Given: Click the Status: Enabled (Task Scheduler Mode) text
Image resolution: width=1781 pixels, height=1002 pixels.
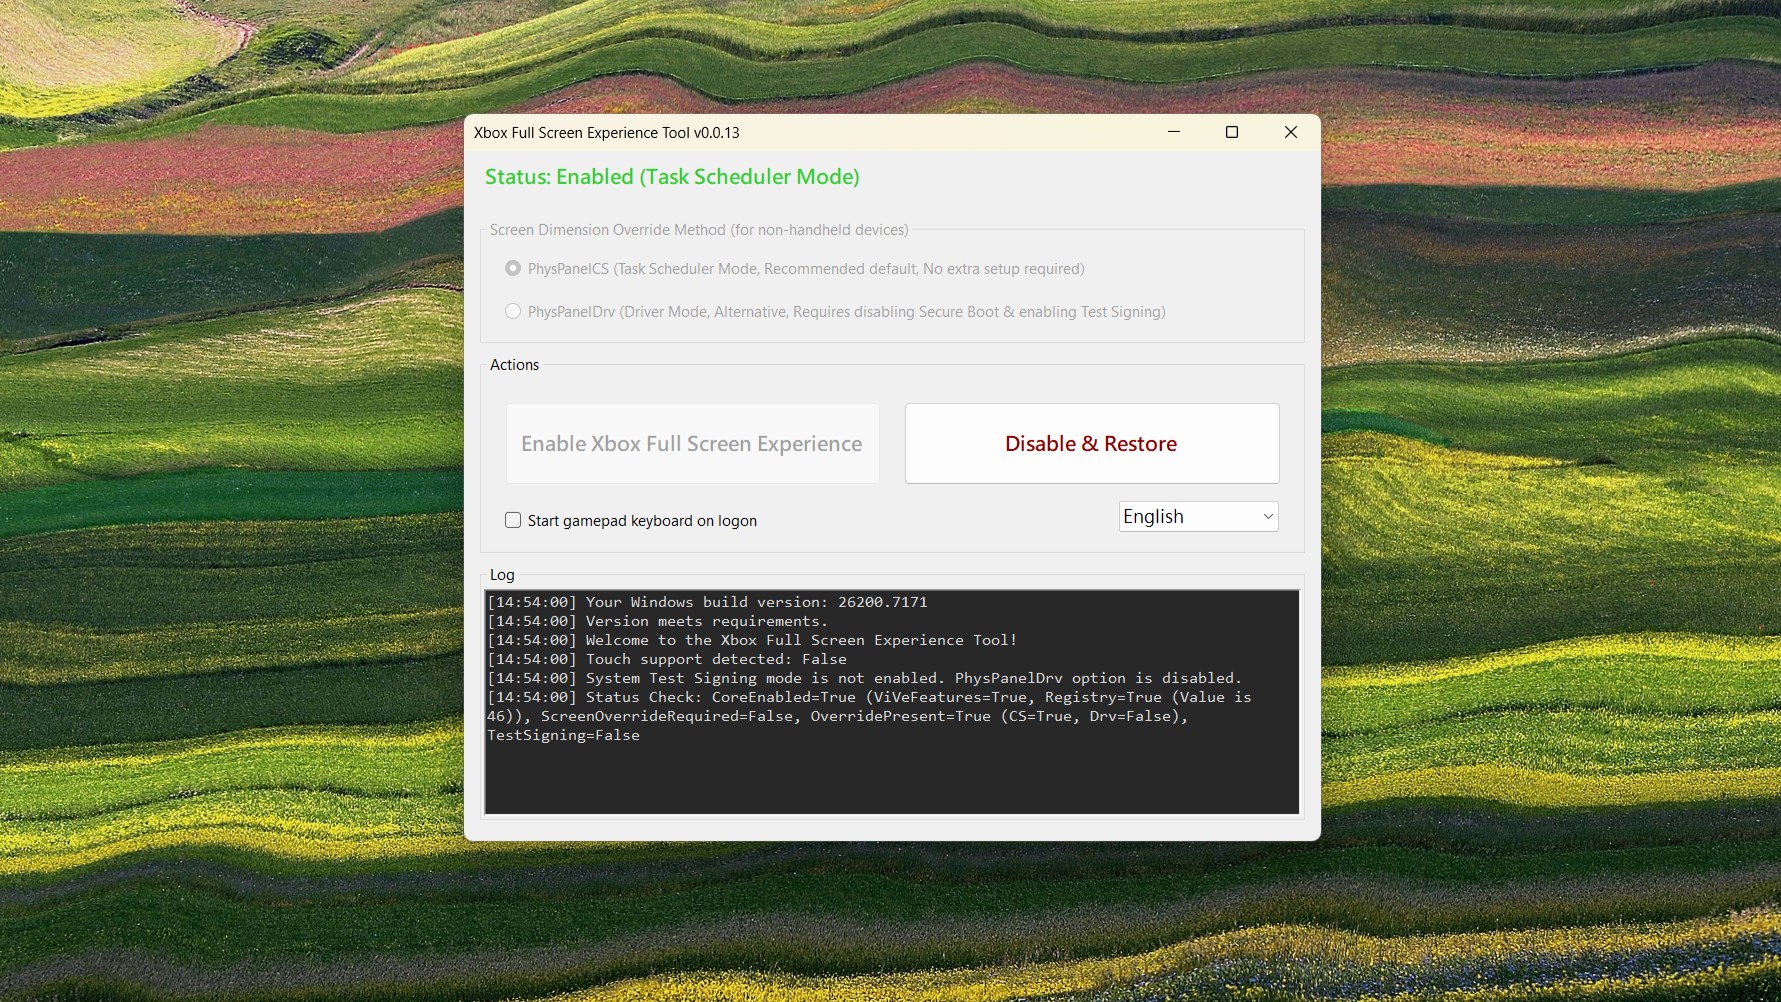Looking at the screenshot, I should pos(672,177).
